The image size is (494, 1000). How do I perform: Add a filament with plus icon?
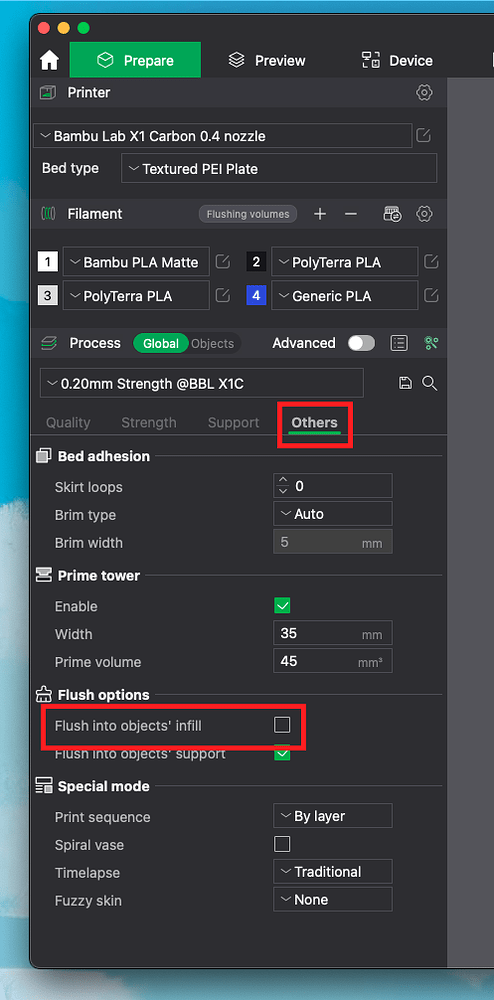(x=320, y=214)
